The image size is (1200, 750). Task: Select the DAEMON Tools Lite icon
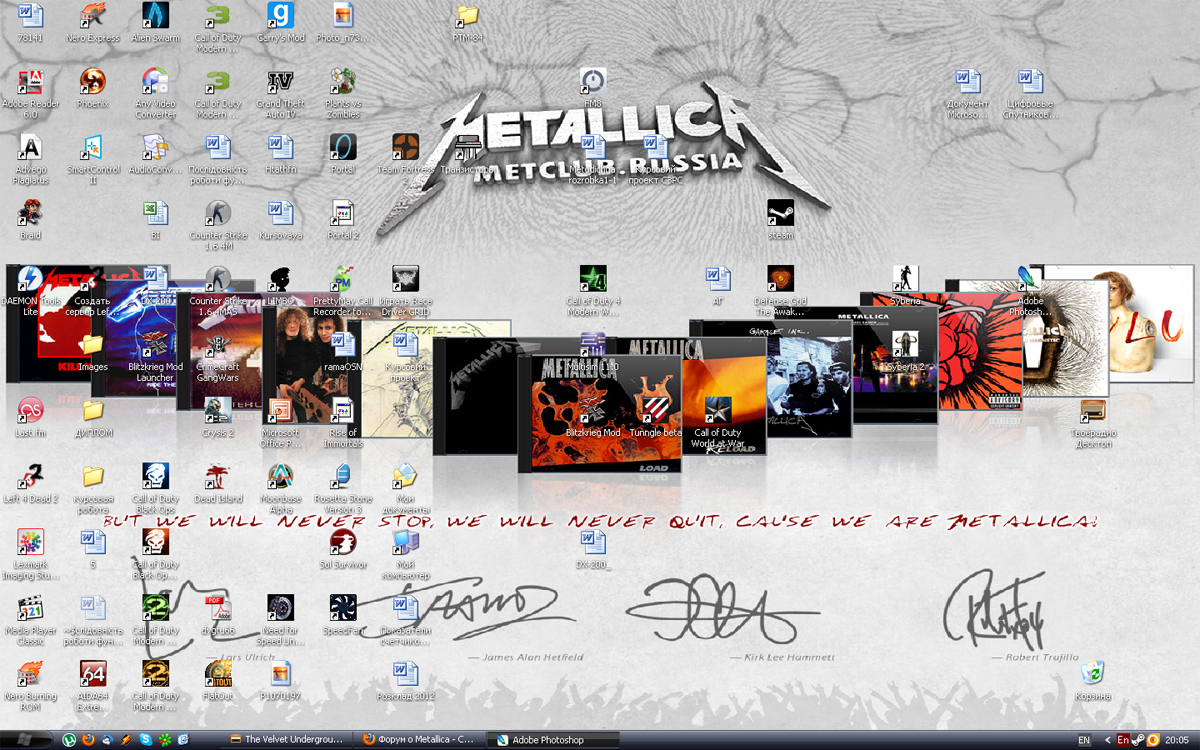point(31,278)
